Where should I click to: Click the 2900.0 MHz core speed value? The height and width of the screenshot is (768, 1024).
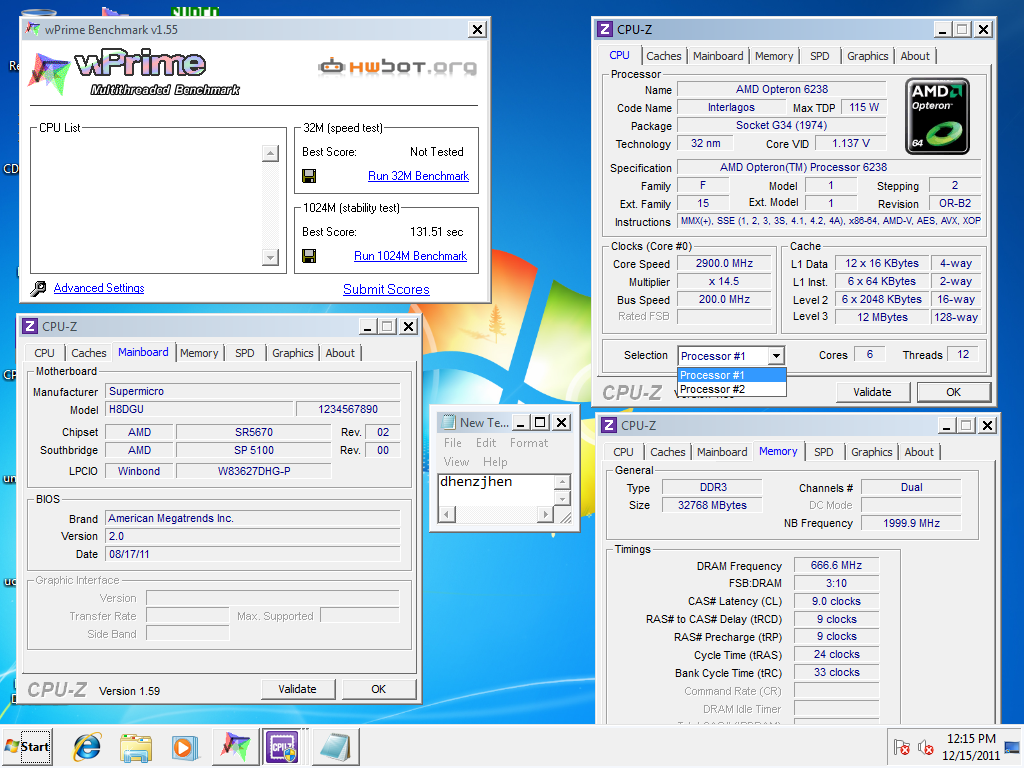[x=724, y=263]
